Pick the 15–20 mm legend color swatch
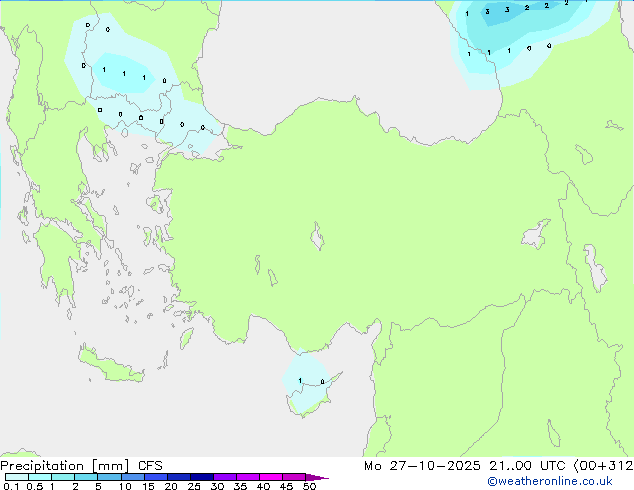Screen dimensions: 634x490 tap(156, 477)
